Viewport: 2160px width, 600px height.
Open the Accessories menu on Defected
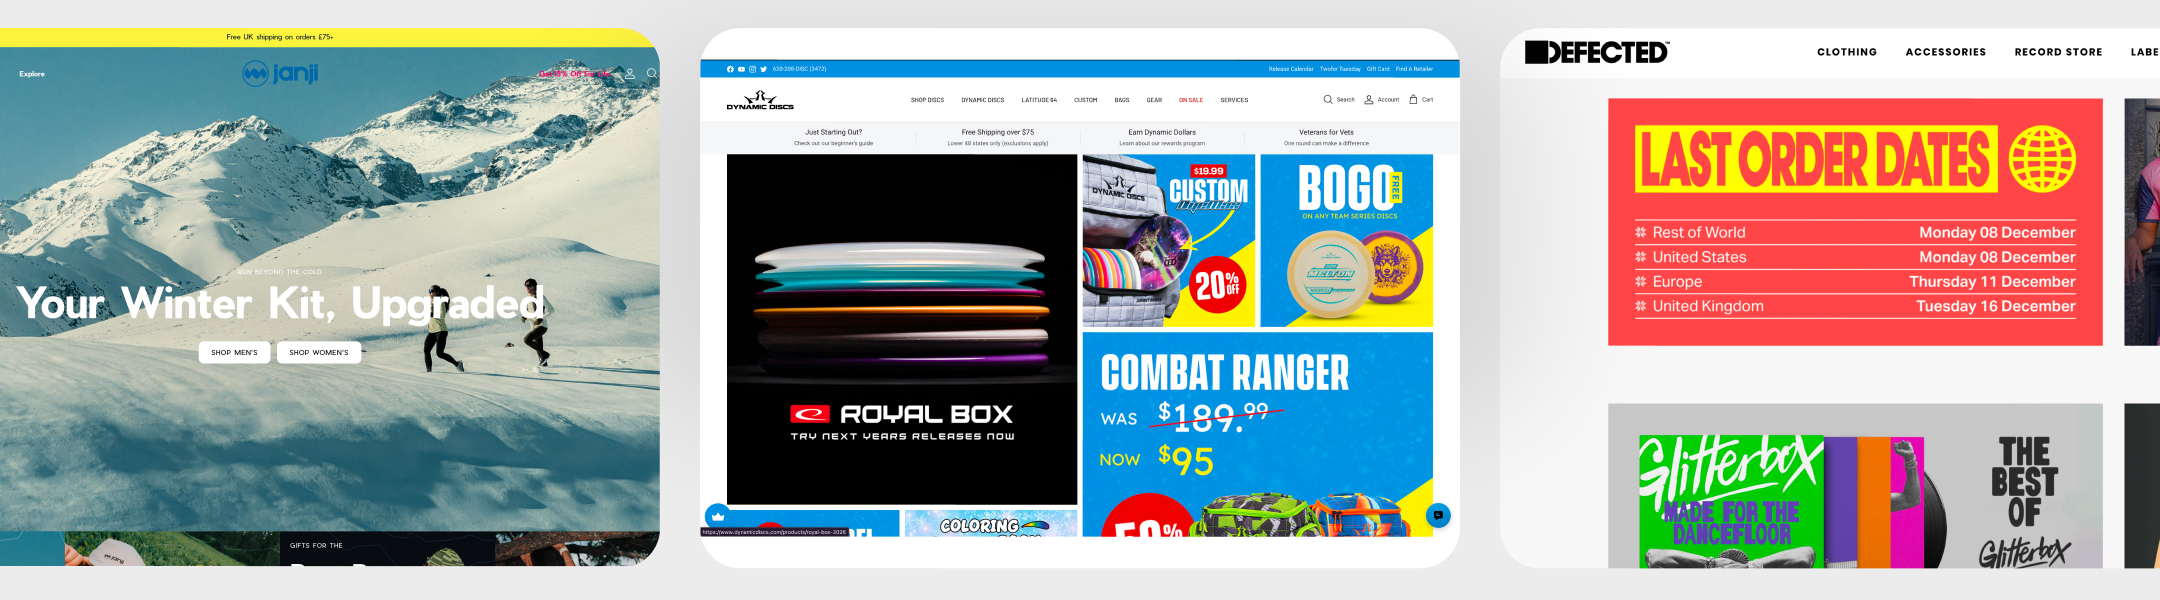click(x=1946, y=52)
